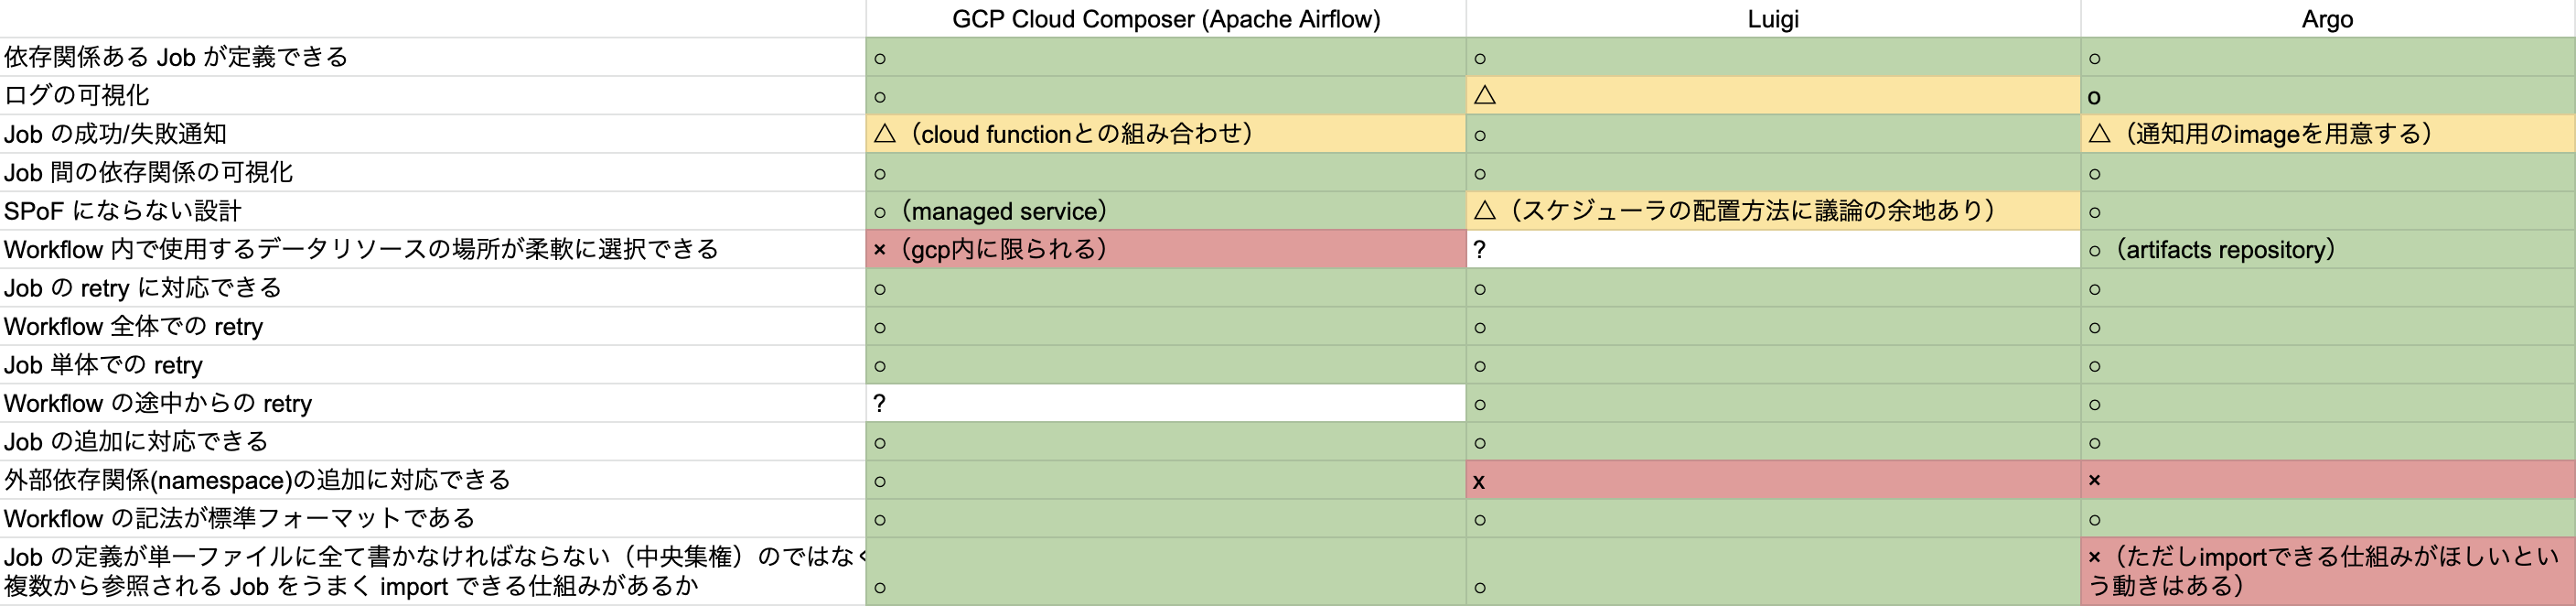2576x606 pixels.
Task: Click the Luigi triangle cell for ログの可視化
Action: click(x=1773, y=96)
